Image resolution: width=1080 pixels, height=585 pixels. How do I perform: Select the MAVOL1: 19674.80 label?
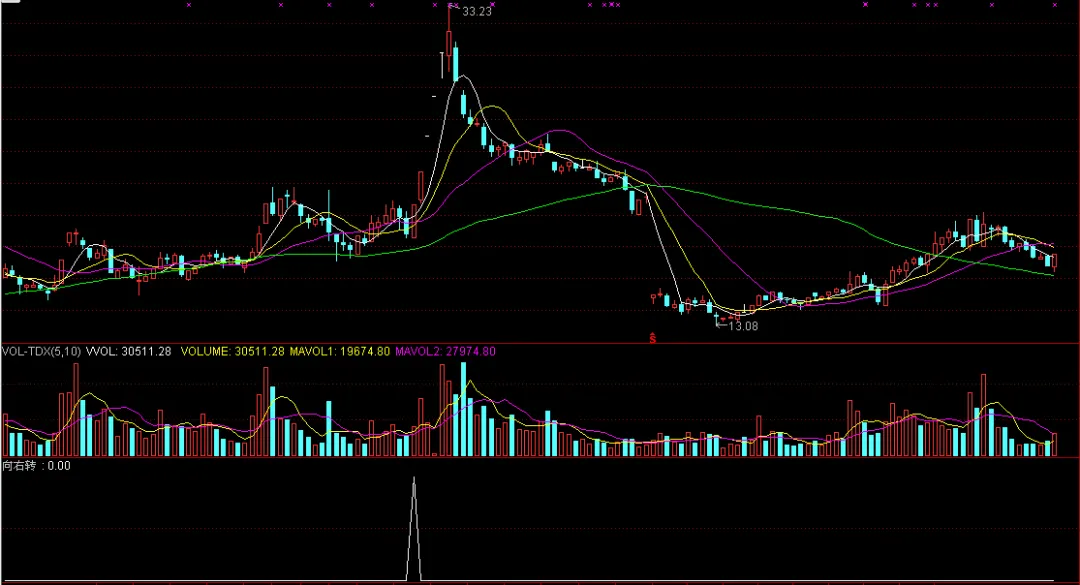[340, 351]
